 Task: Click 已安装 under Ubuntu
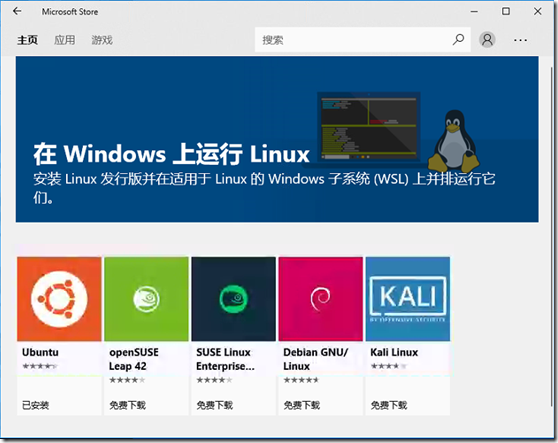pos(36,405)
